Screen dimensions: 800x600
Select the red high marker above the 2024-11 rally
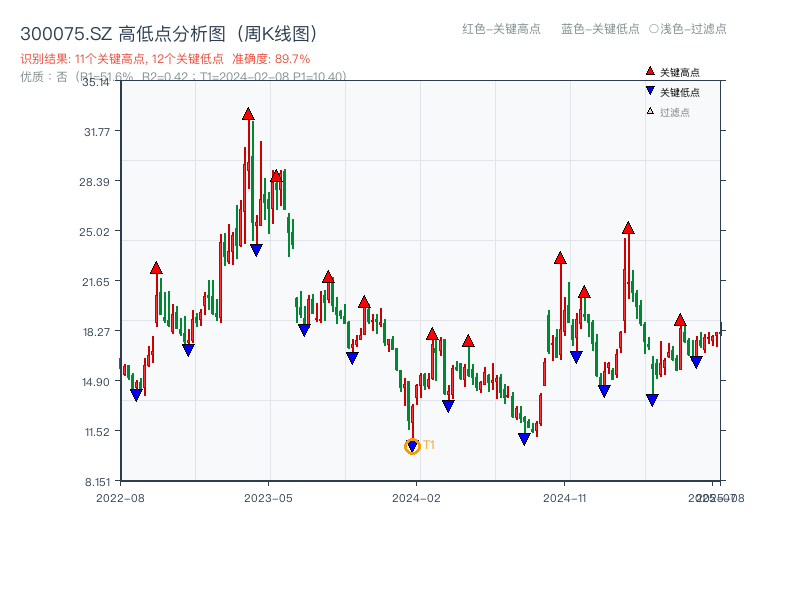[559, 258]
